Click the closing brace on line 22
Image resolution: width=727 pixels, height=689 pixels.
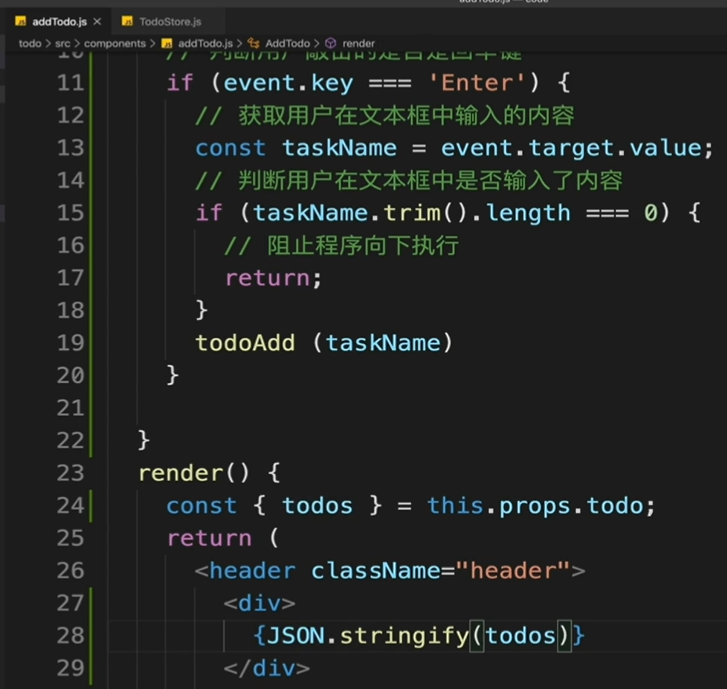[144, 440]
